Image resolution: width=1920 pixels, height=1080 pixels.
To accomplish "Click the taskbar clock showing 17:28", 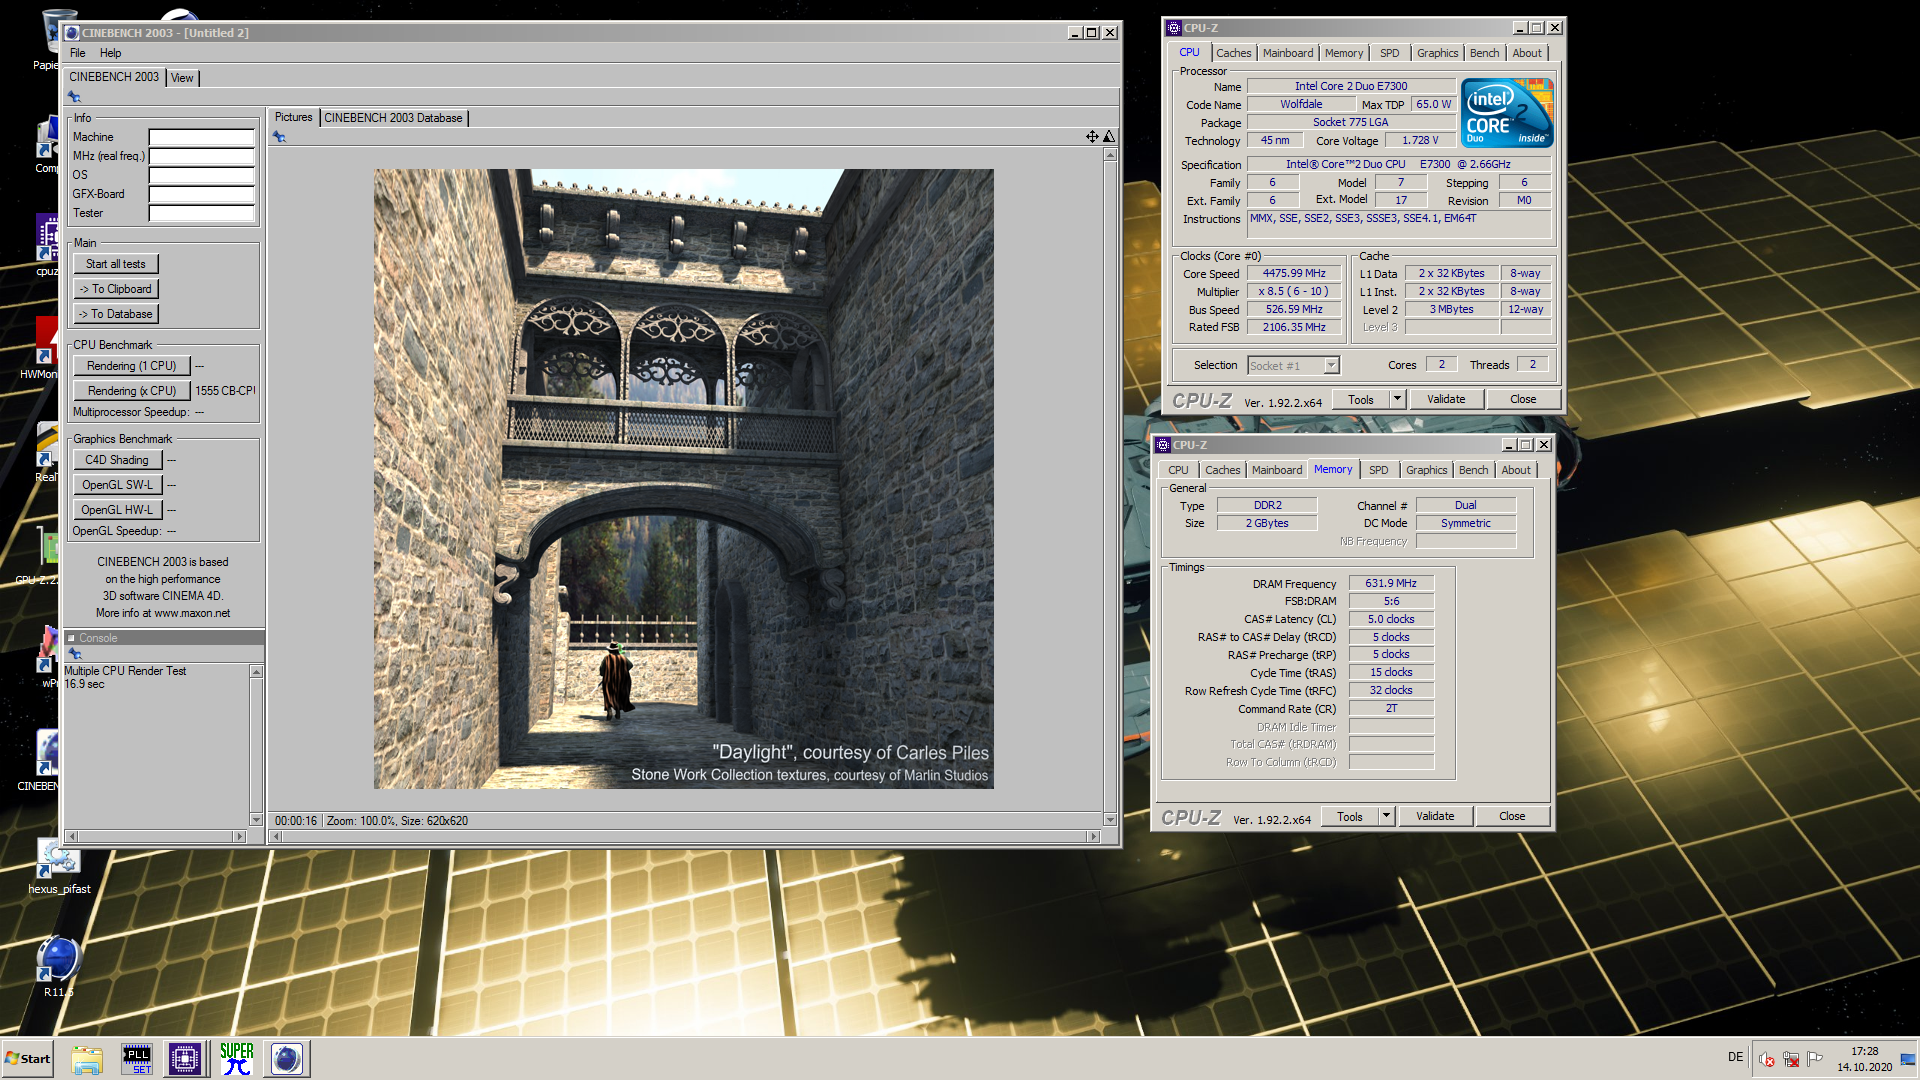I will pyautogui.click(x=1864, y=1059).
